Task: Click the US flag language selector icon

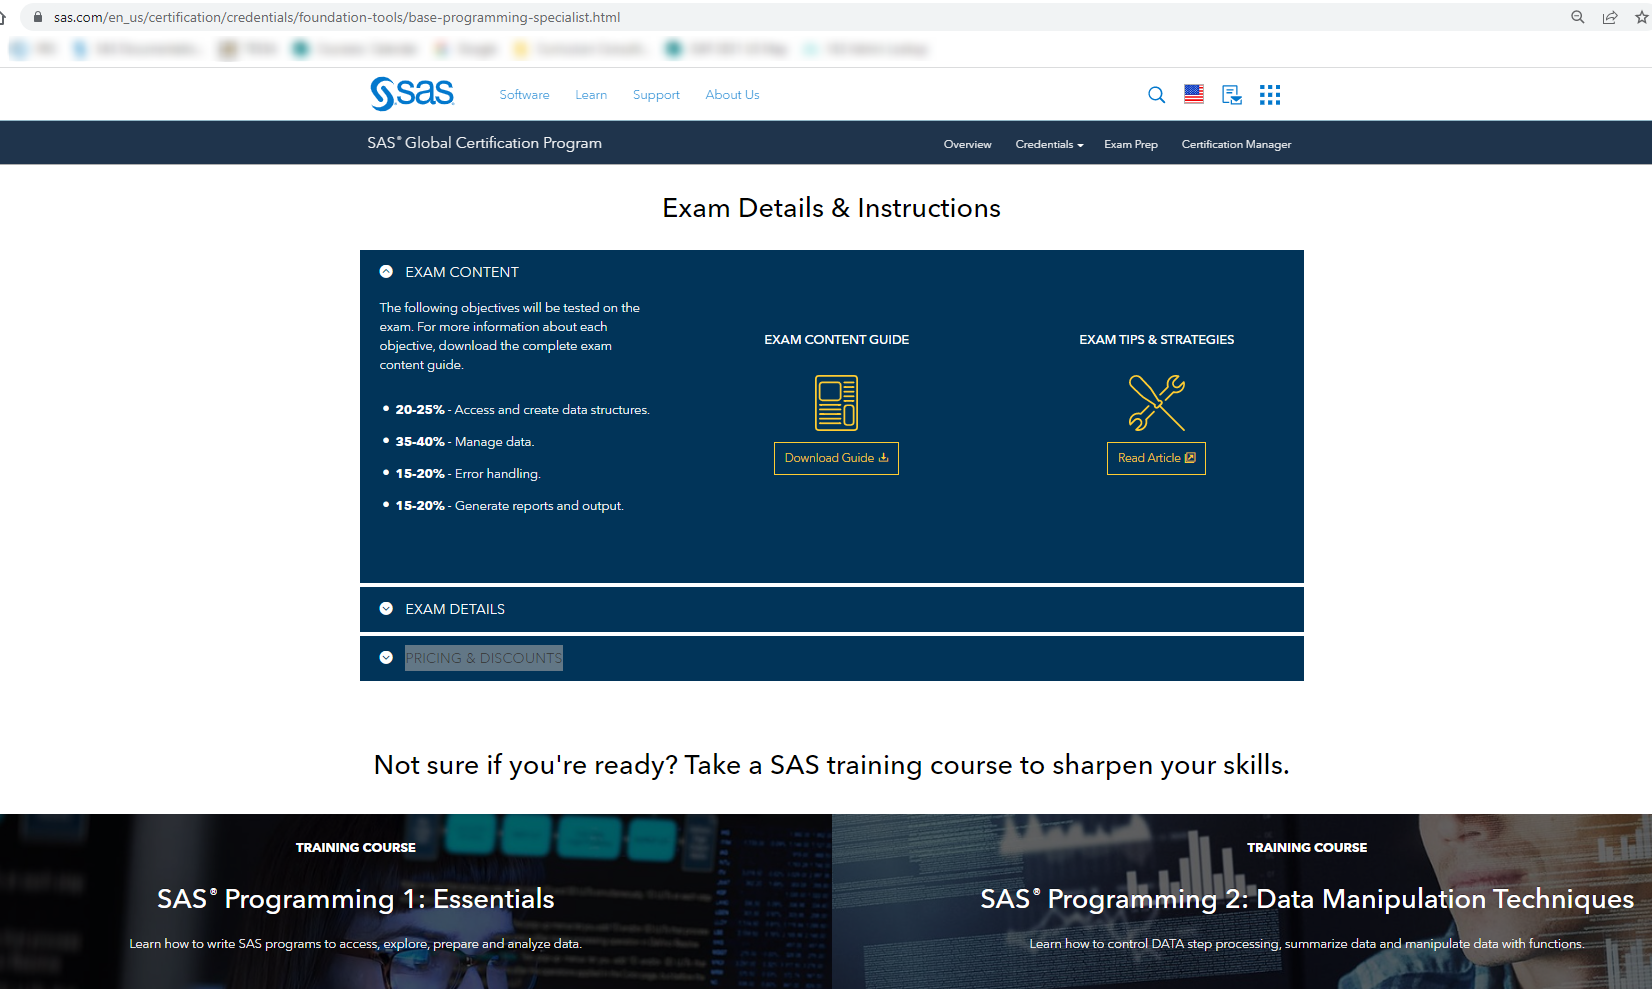Action: click(x=1193, y=93)
